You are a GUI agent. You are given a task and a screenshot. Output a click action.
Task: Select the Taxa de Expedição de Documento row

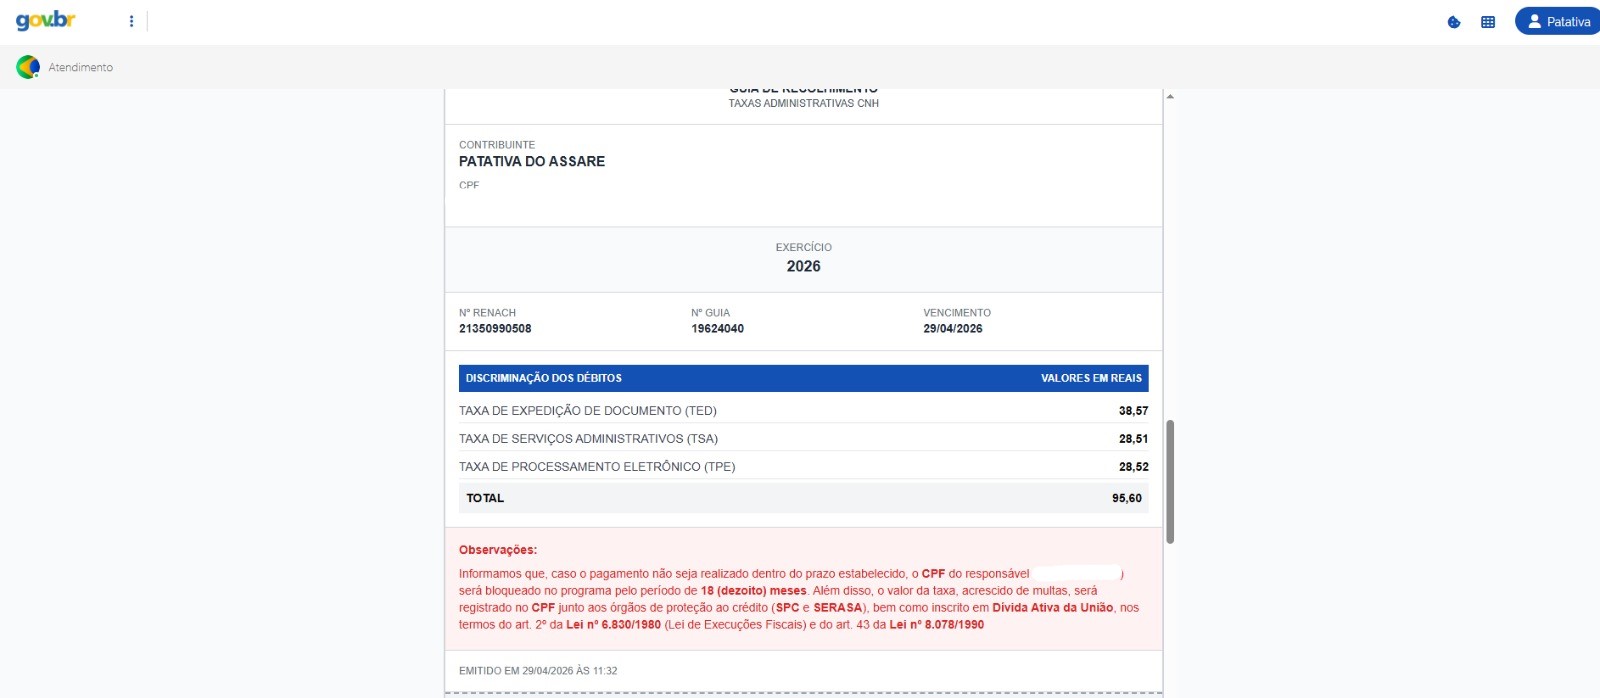tap(588, 411)
